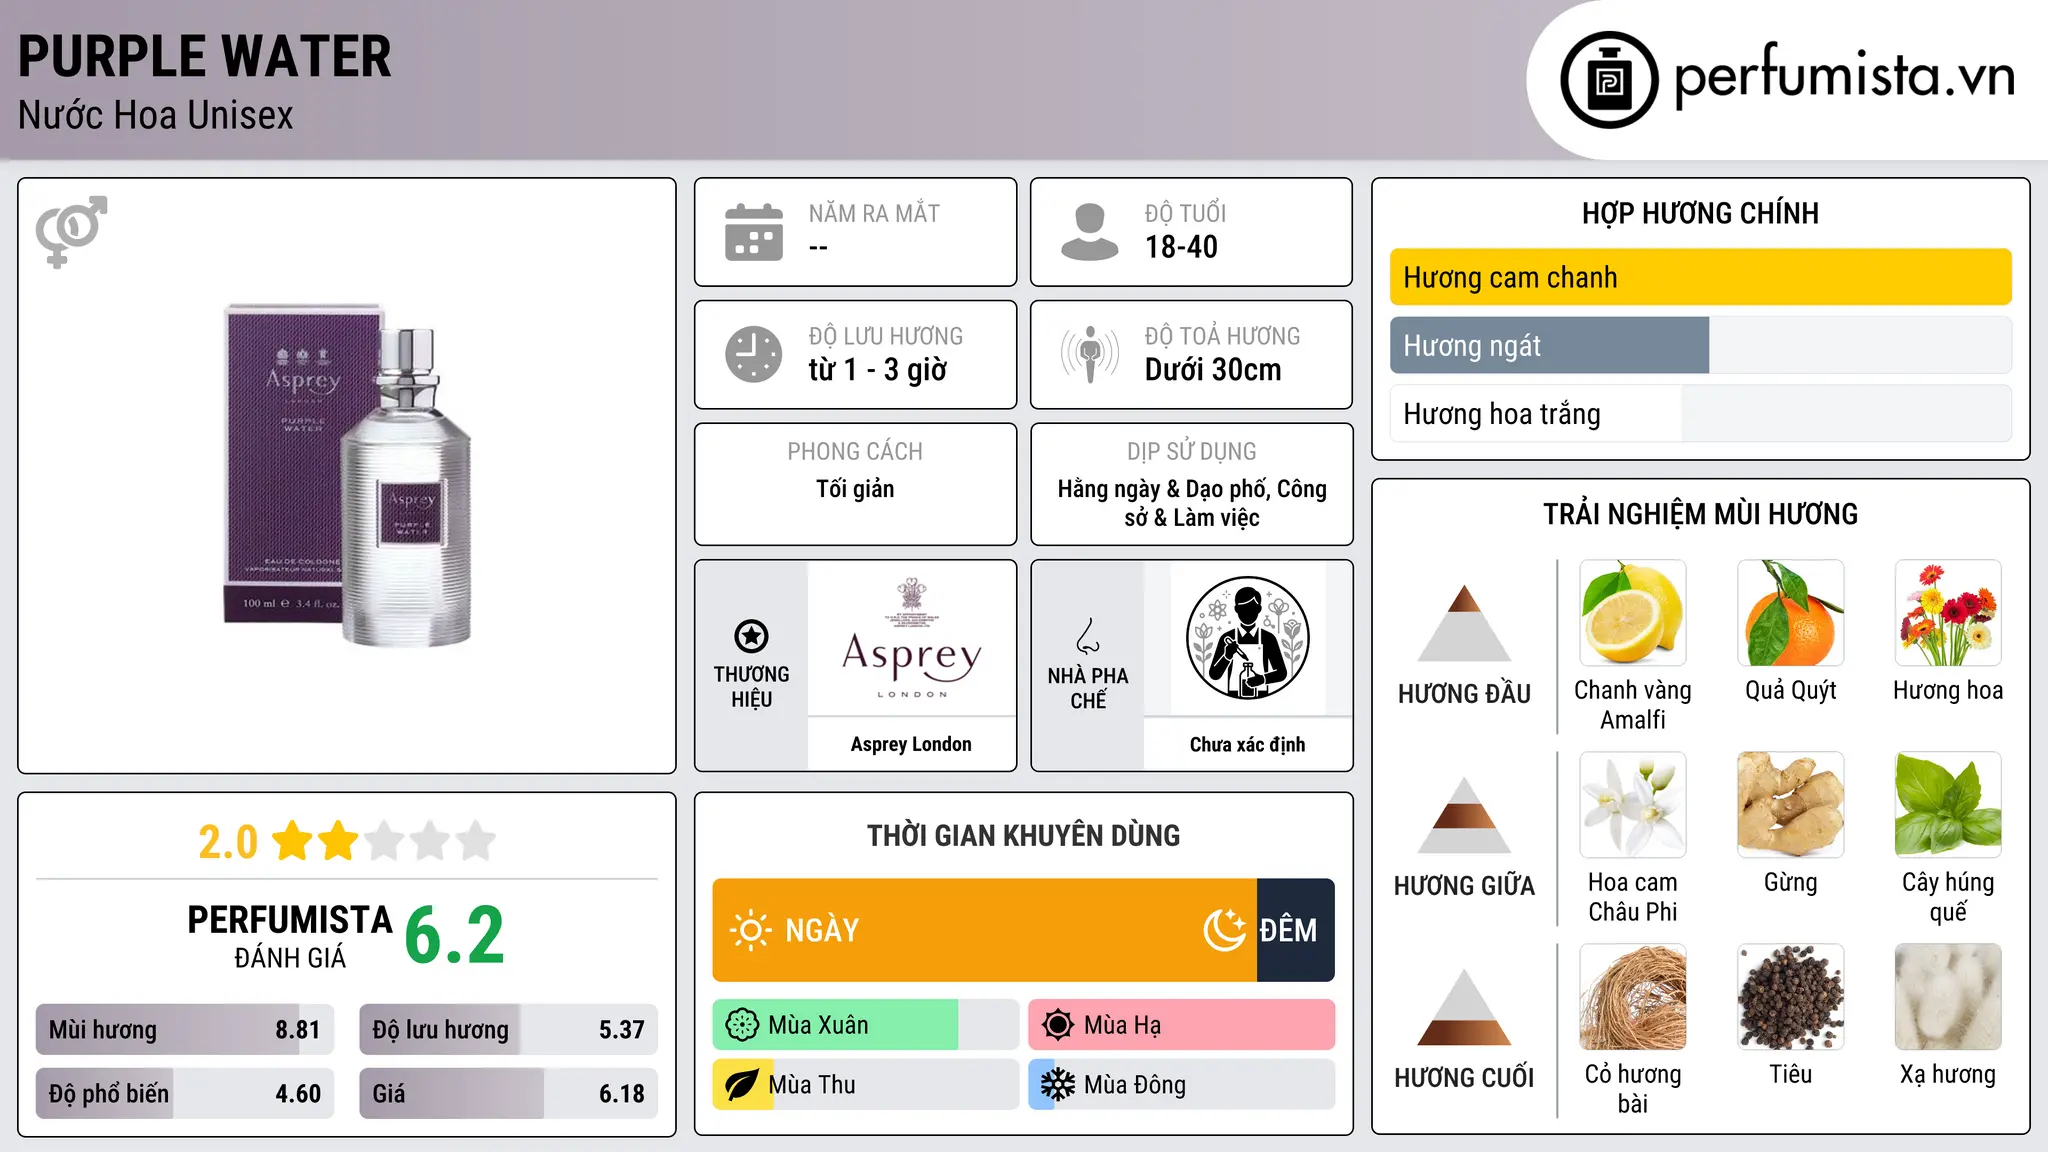Click the Hương ngát accord bar
The width and height of the screenshot is (2048, 1152).
pyautogui.click(x=1701, y=345)
